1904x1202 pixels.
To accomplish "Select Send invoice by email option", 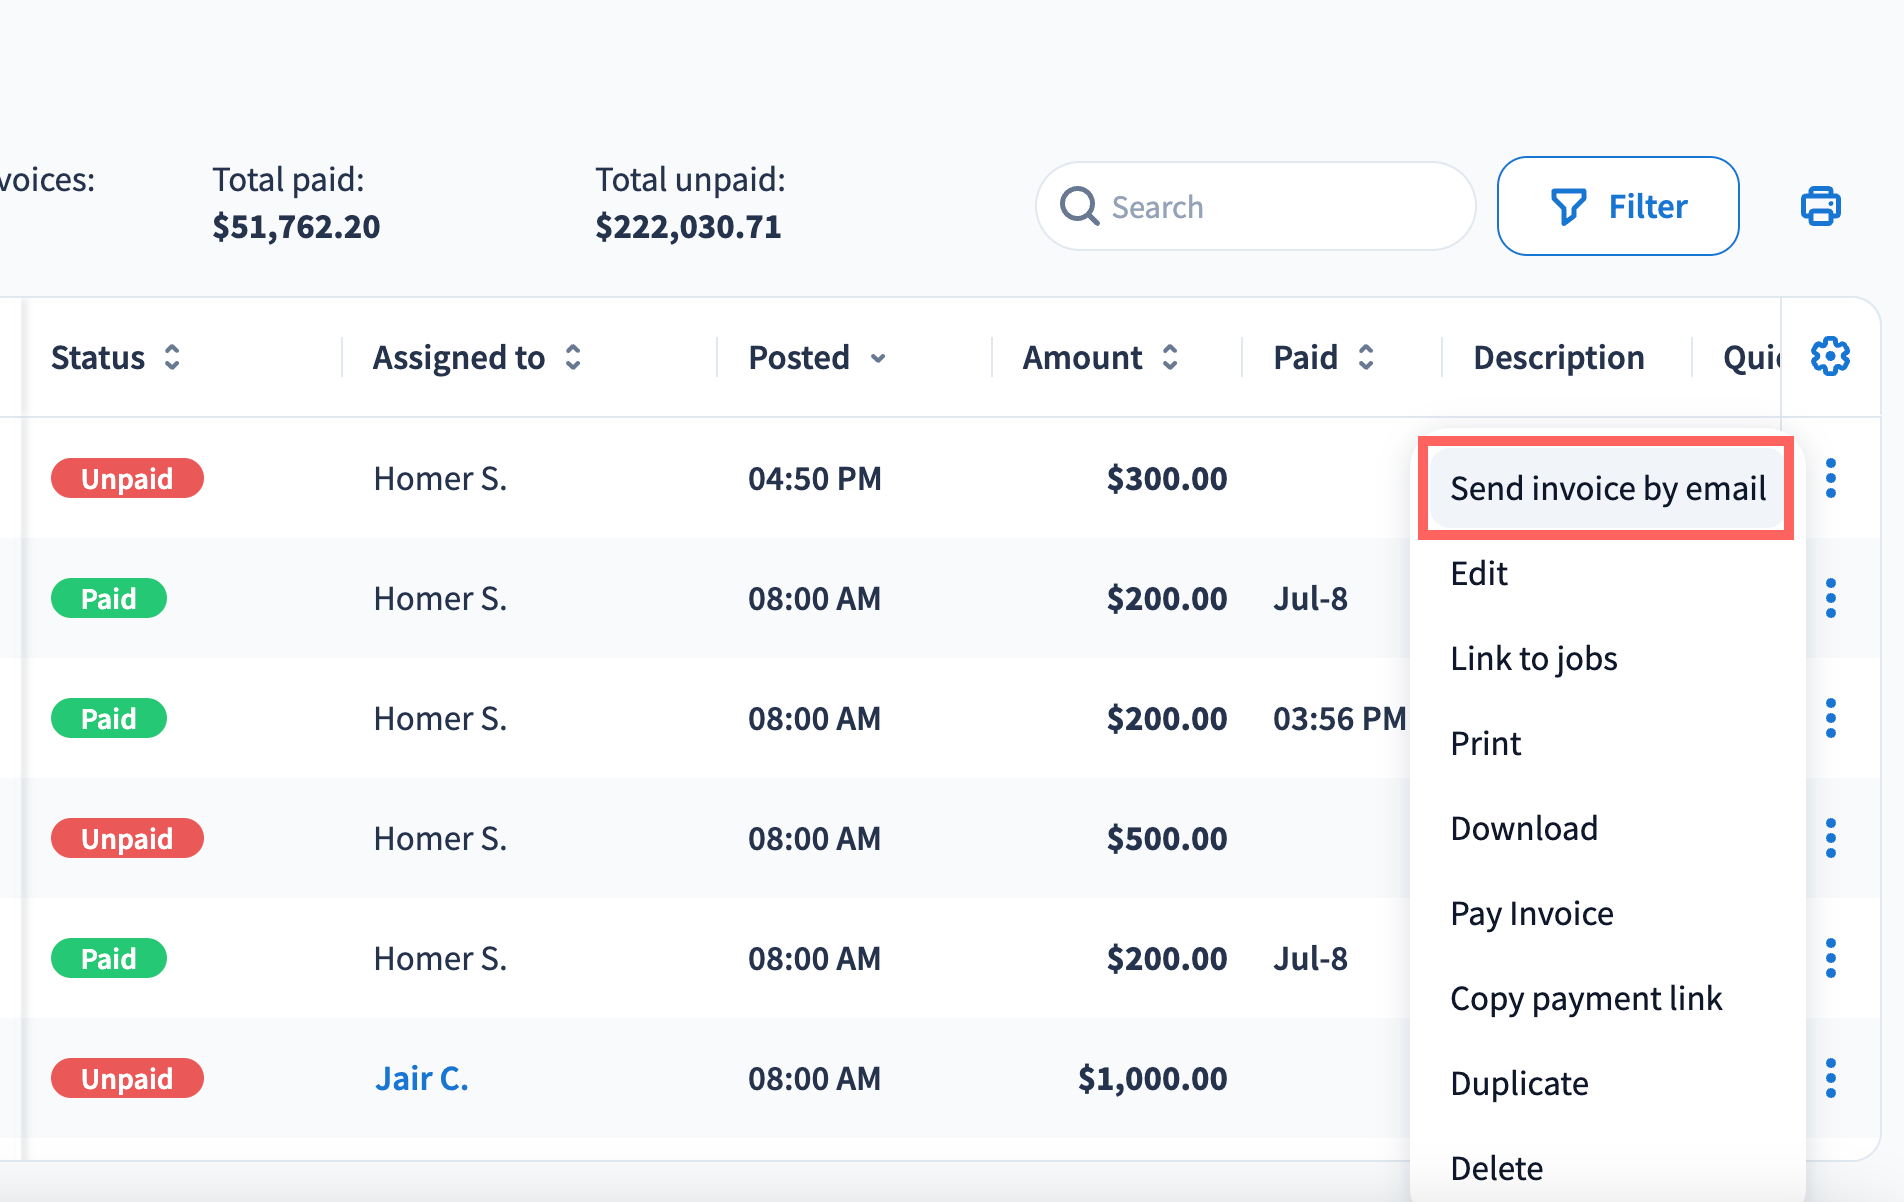I will coord(1607,488).
